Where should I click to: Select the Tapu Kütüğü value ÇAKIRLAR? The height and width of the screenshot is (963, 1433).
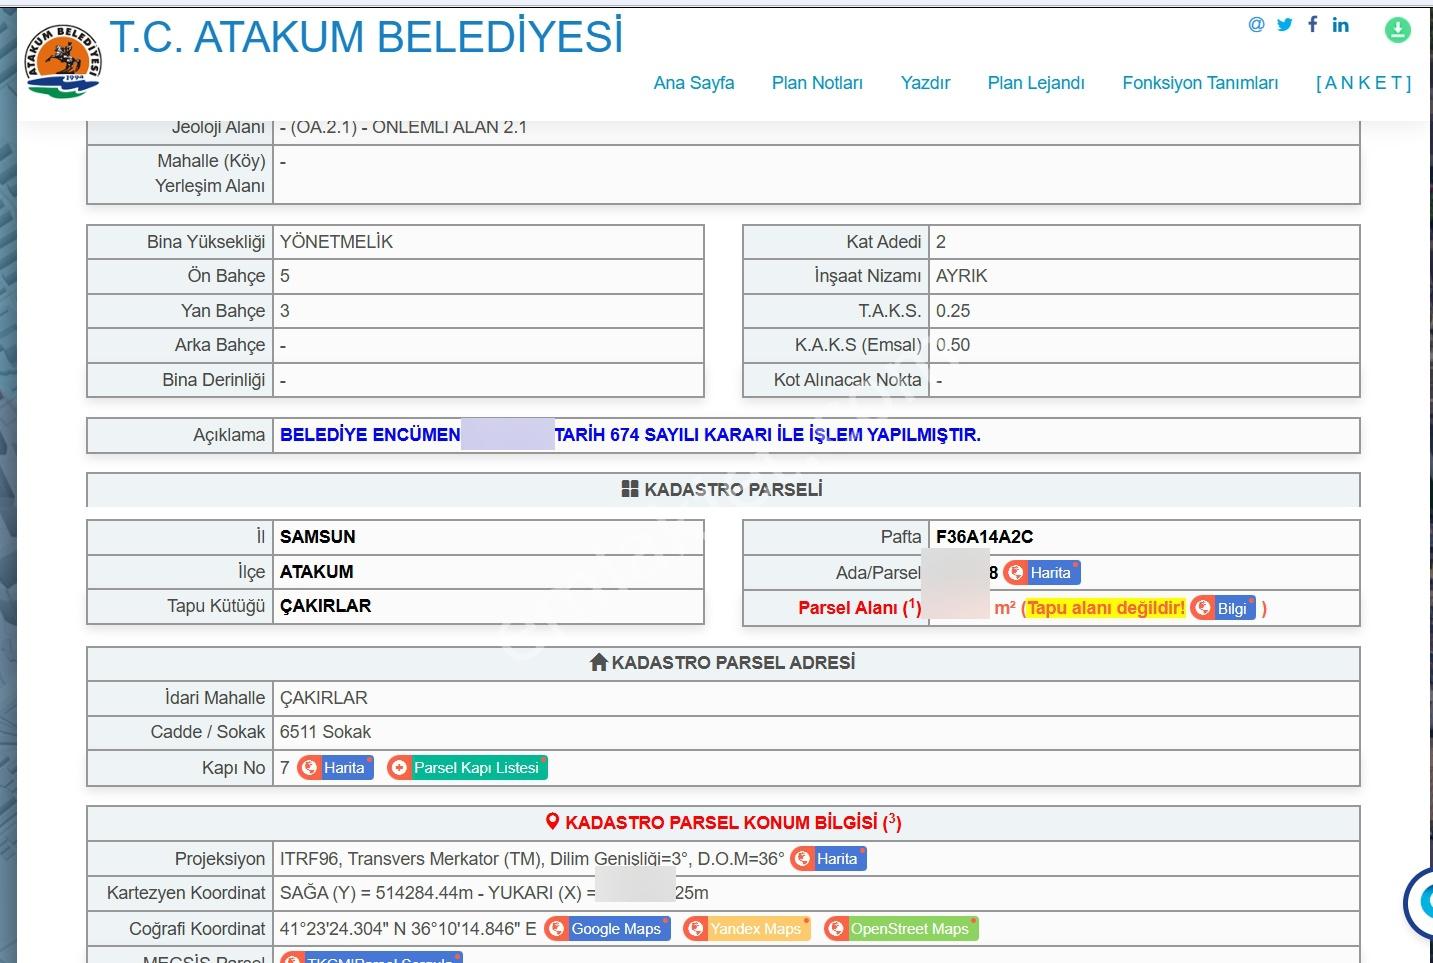(325, 606)
